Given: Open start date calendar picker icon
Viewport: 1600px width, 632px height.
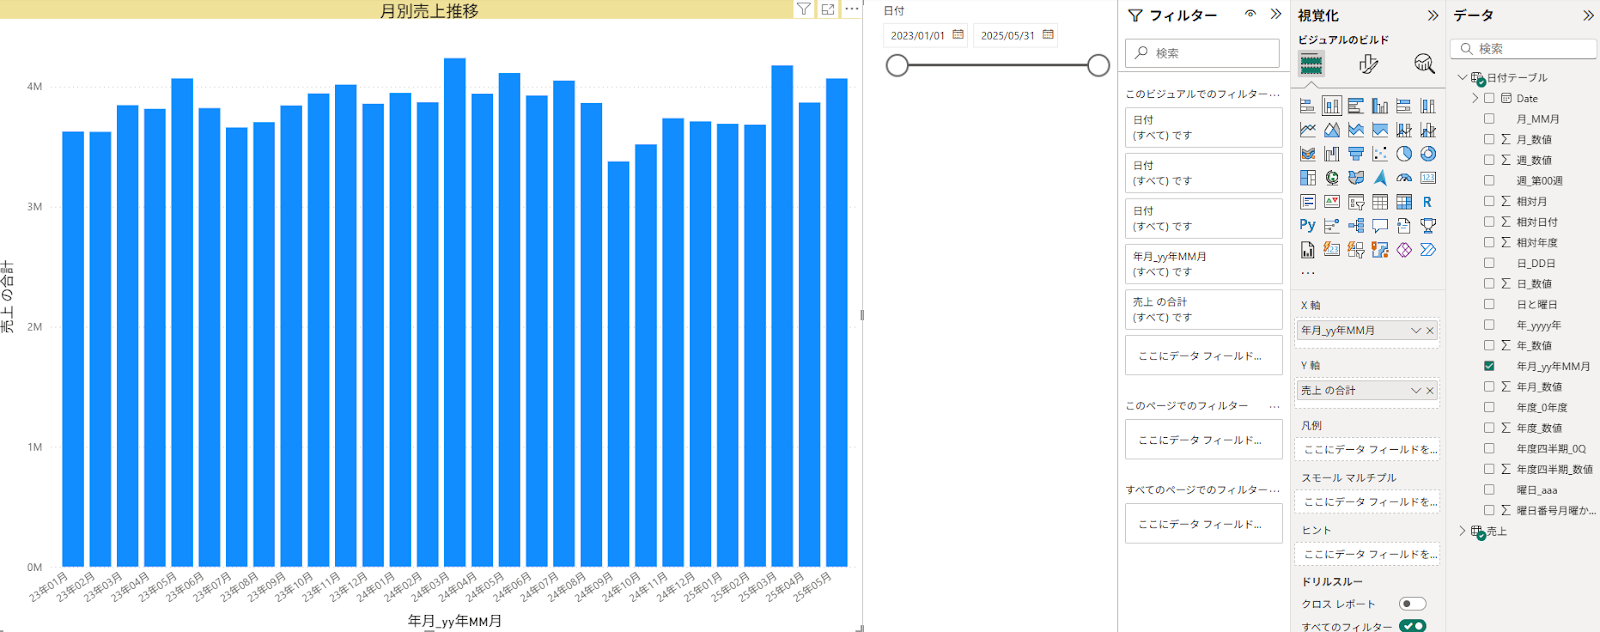Looking at the screenshot, I should click(958, 35).
